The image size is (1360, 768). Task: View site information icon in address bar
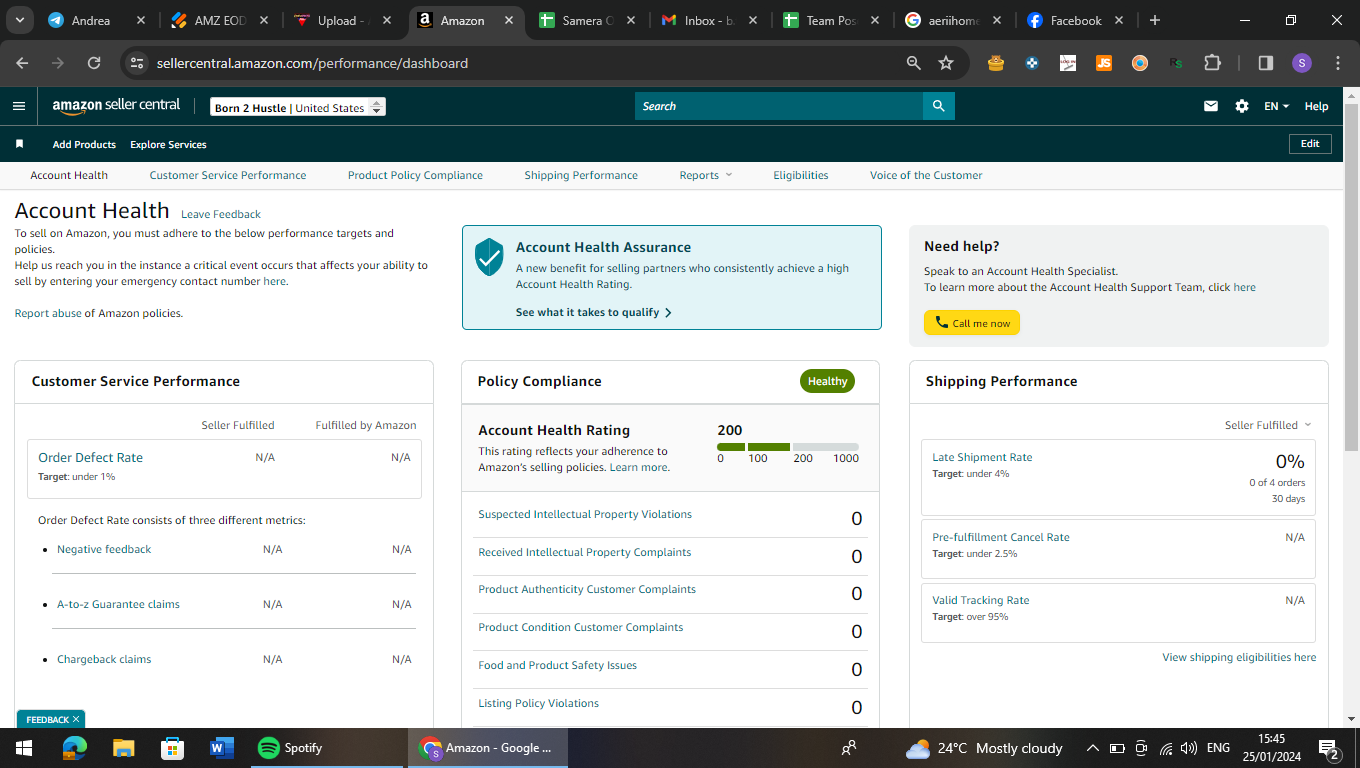click(x=138, y=63)
